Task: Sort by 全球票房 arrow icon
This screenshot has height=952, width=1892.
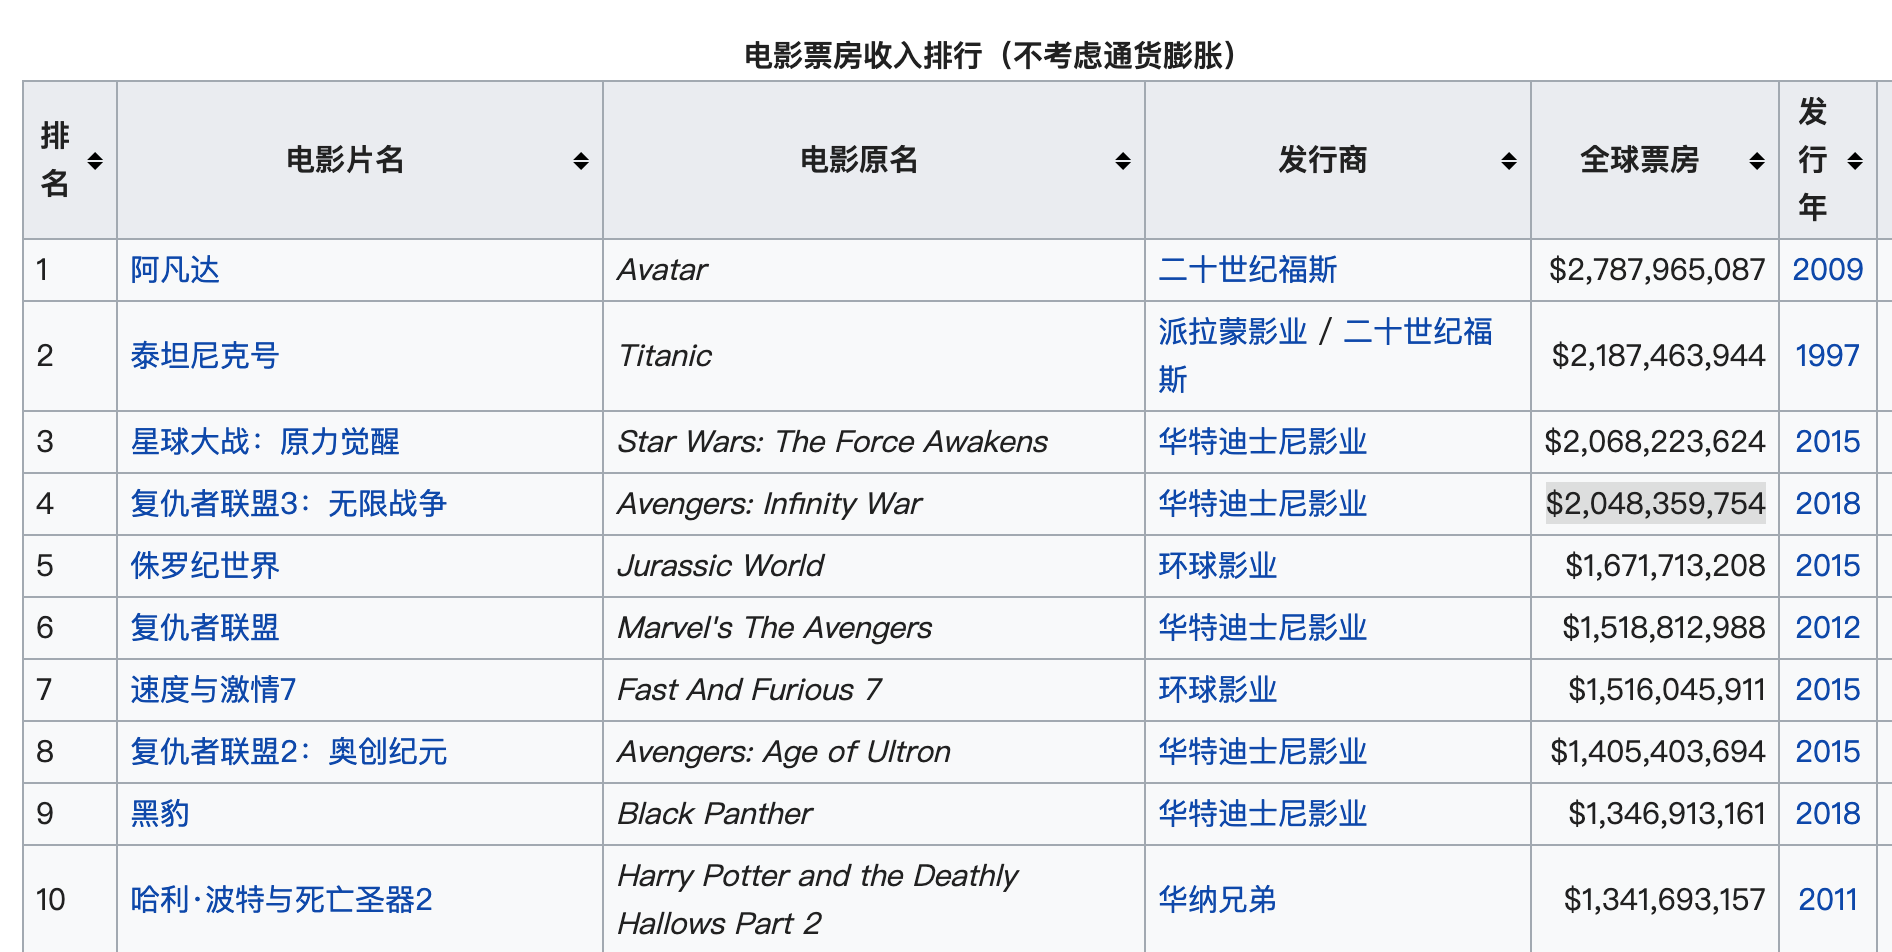Action: pyautogui.click(x=1756, y=161)
